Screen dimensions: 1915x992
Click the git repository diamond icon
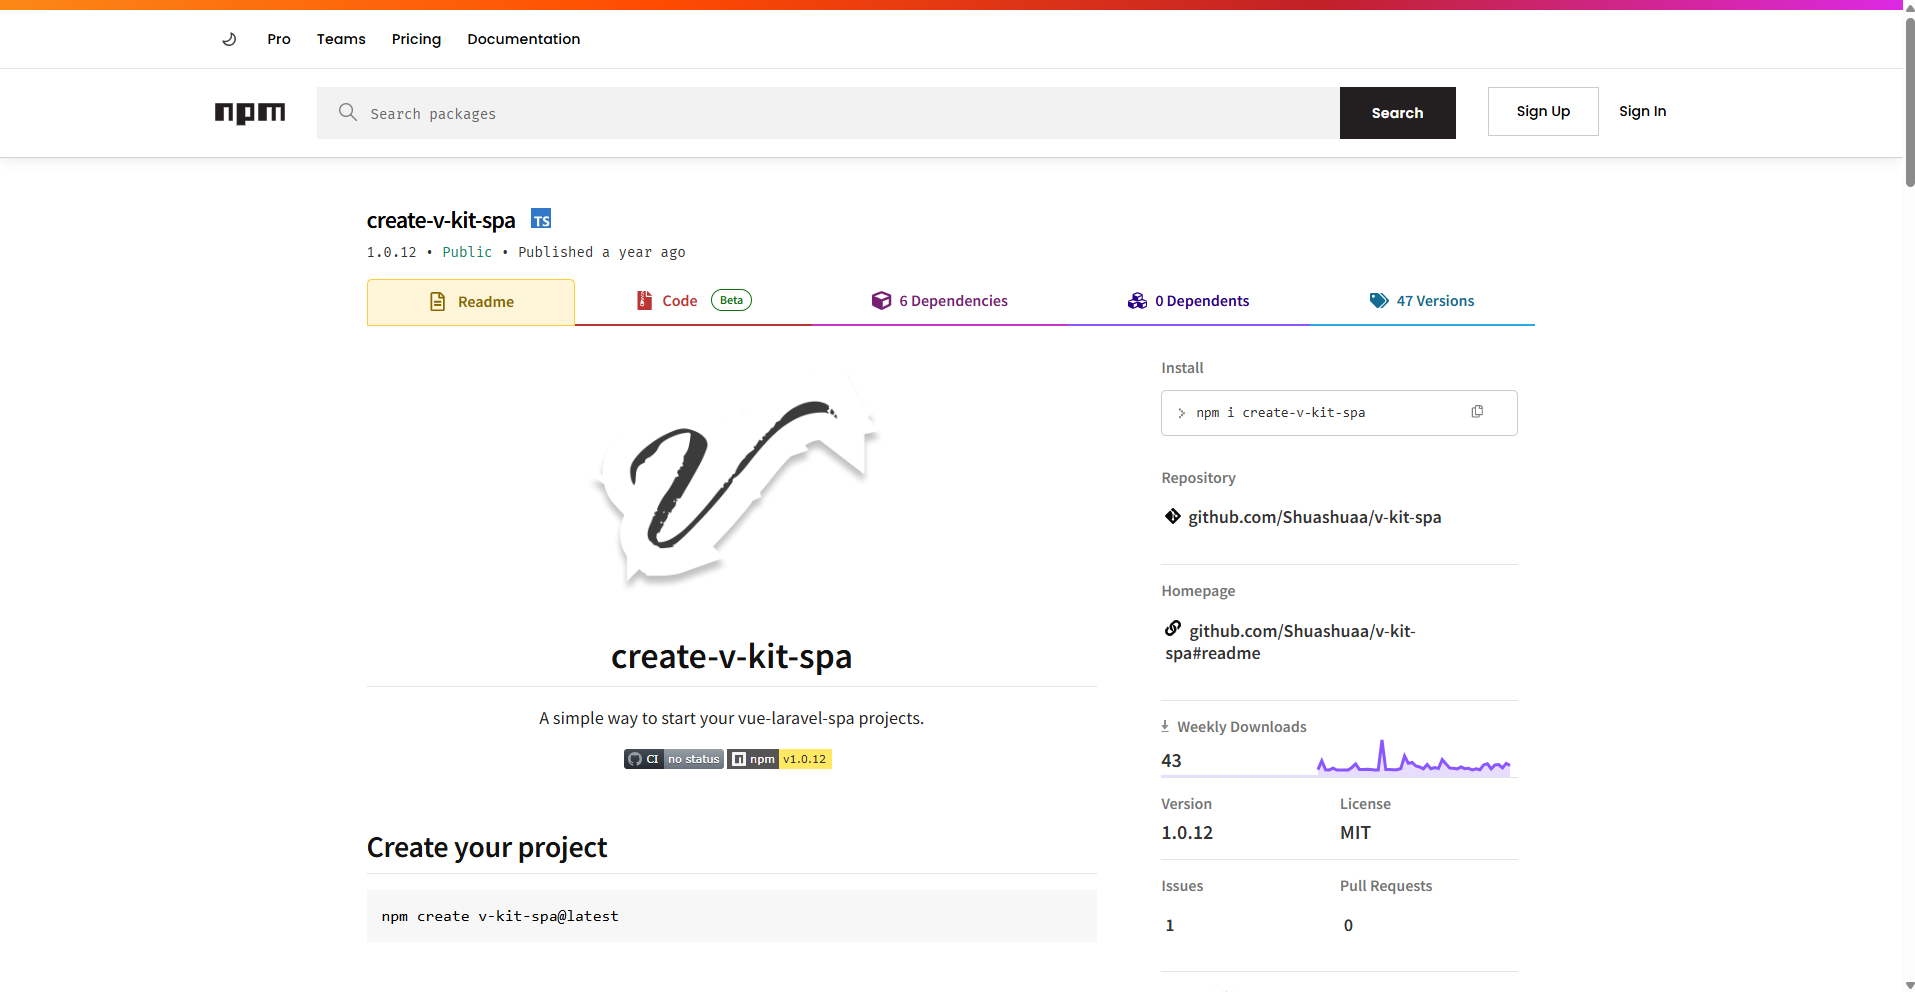click(x=1173, y=516)
